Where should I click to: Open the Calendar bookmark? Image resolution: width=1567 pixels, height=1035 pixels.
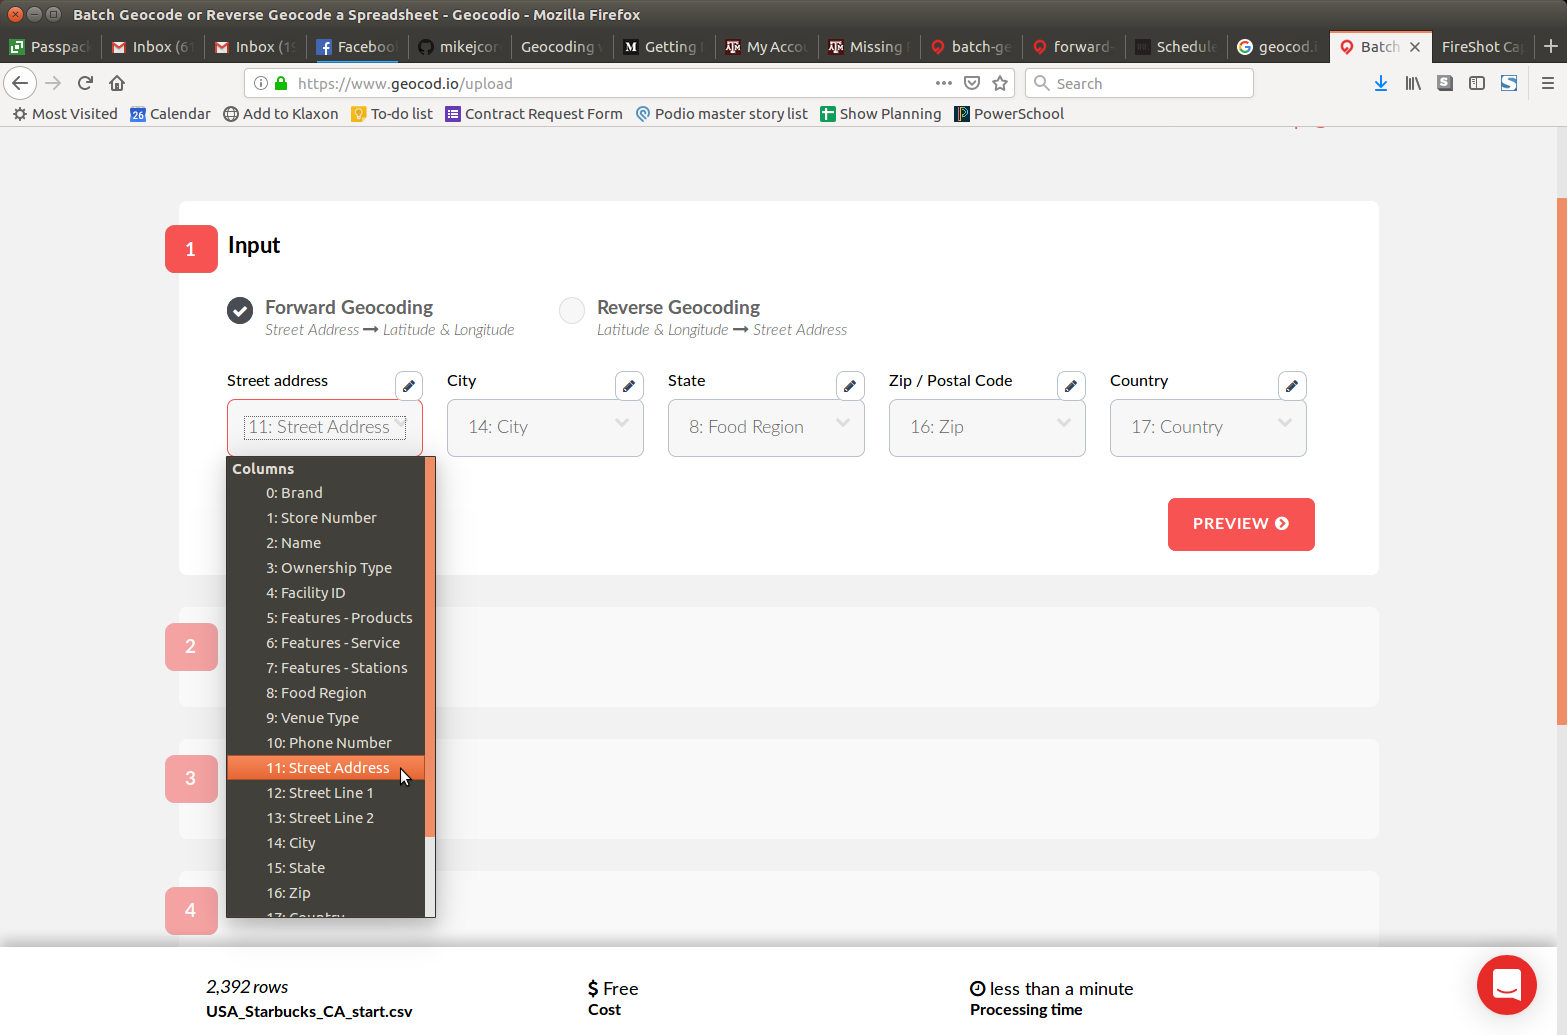pos(171,114)
